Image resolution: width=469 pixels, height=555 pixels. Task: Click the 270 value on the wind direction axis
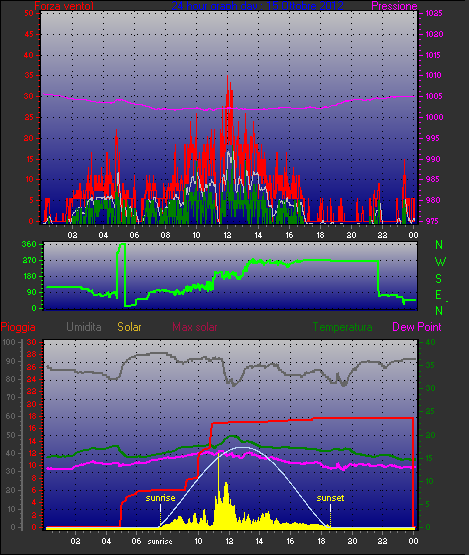tap(29, 261)
